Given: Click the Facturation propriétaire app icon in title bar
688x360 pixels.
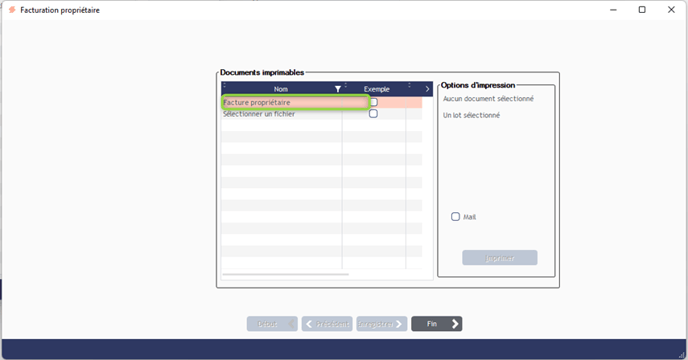Looking at the screenshot, I should (12, 10).
